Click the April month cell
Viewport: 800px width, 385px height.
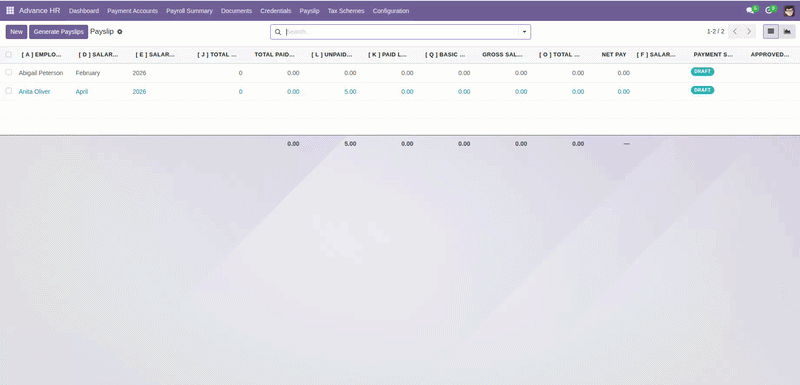[82, 92]
